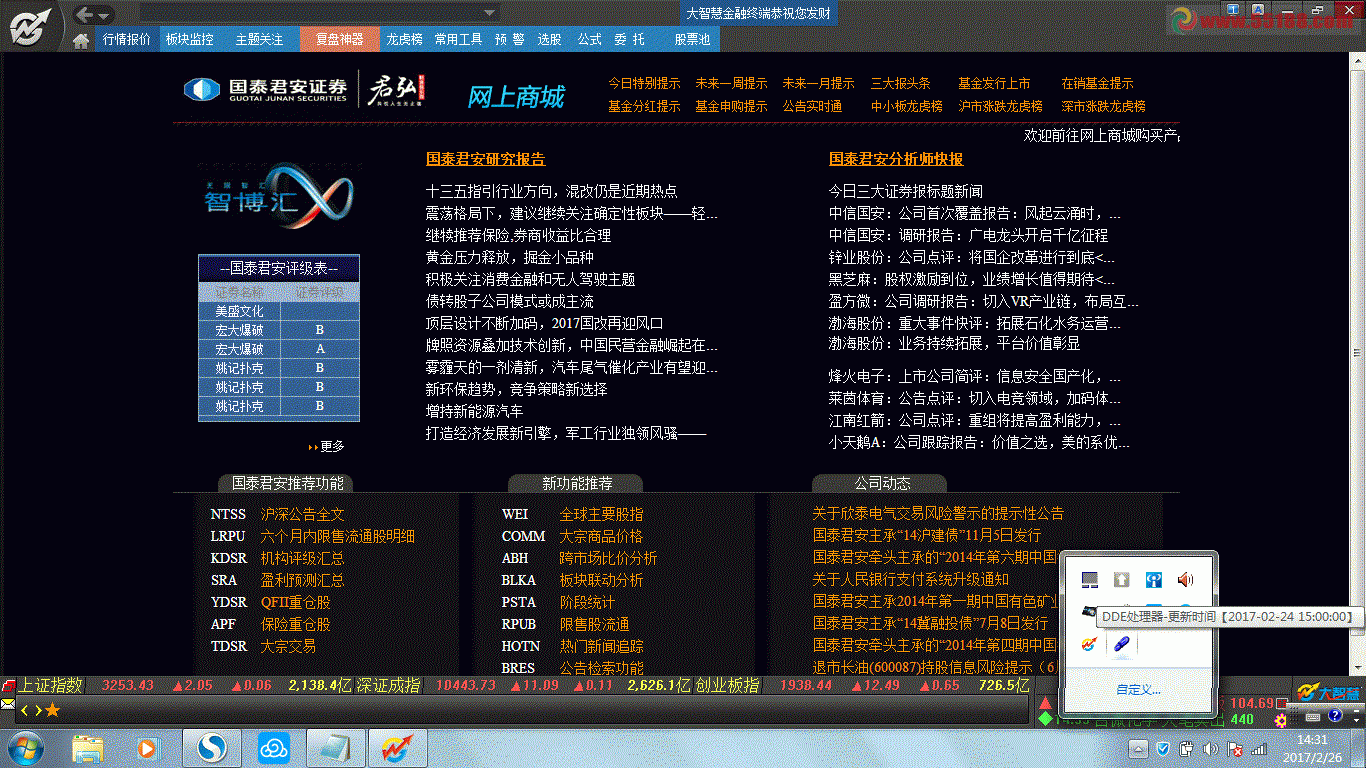Select the 复盘神器 tab
The image size is (1366, 768).
tap(339, 39)
